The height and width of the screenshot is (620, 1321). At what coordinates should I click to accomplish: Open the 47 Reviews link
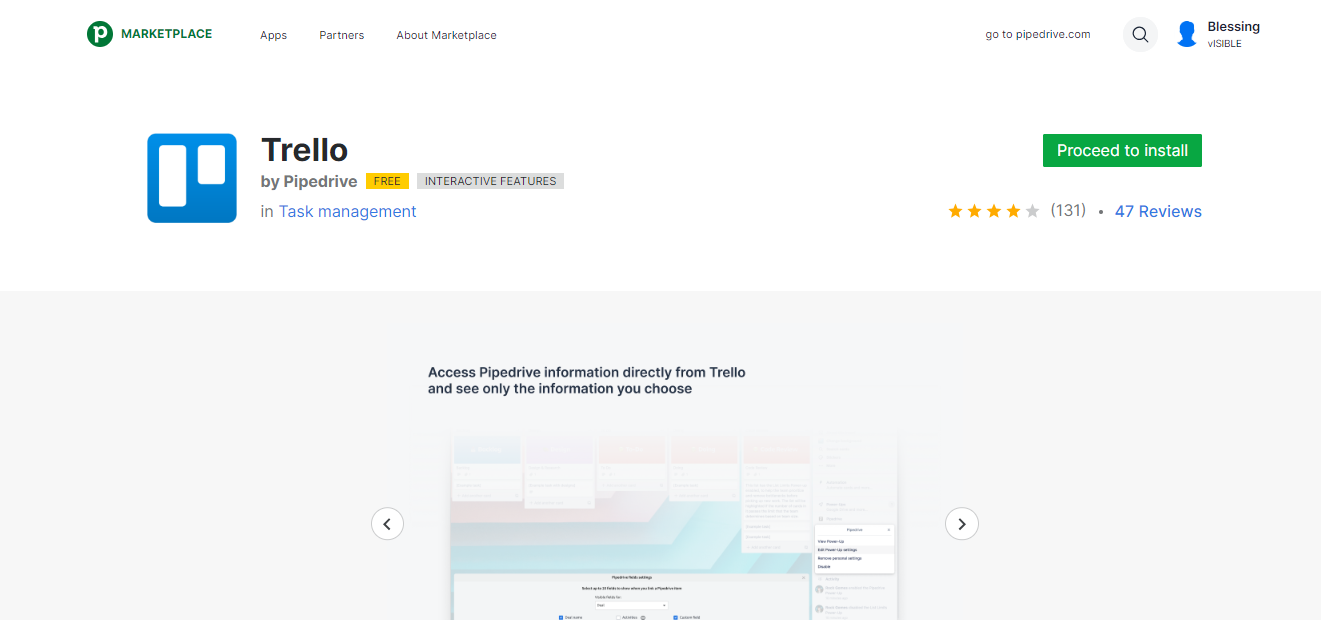pyautogui.click(x=1158, y=211)
